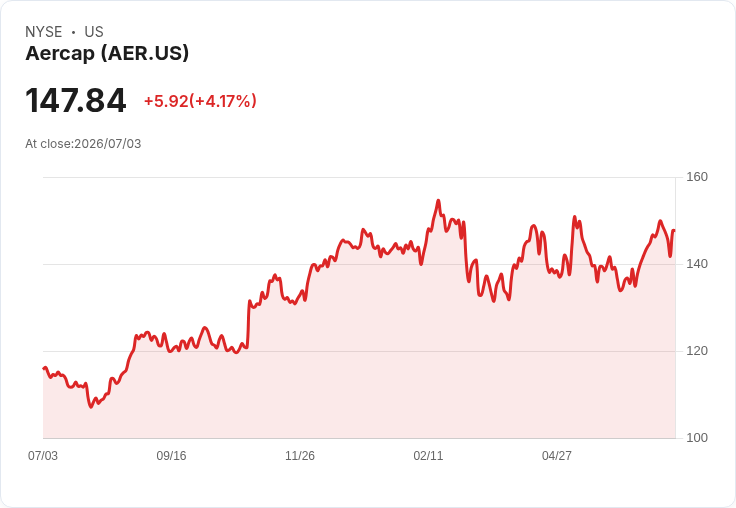
Task: Click the 140 y-axis price label
Action: [x=697, y=264]
